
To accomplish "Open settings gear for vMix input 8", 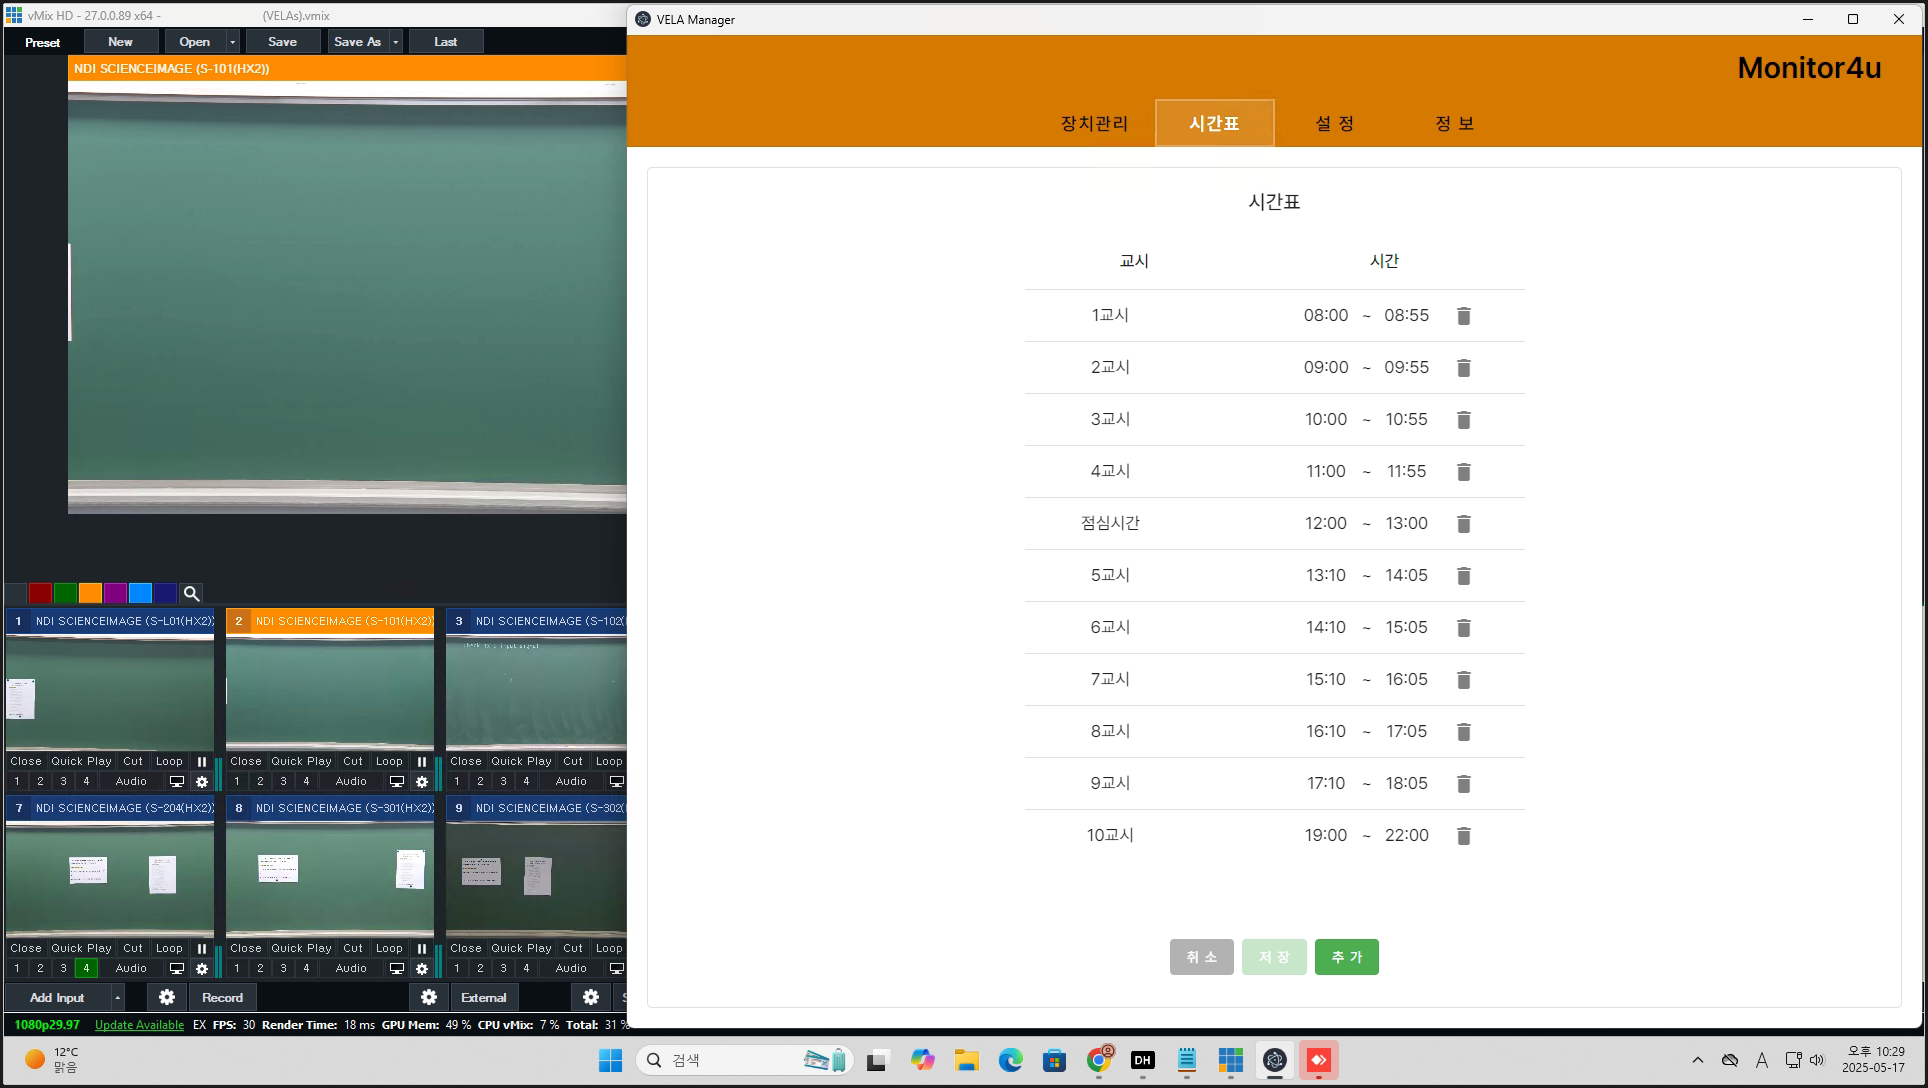I will (422, 969).
